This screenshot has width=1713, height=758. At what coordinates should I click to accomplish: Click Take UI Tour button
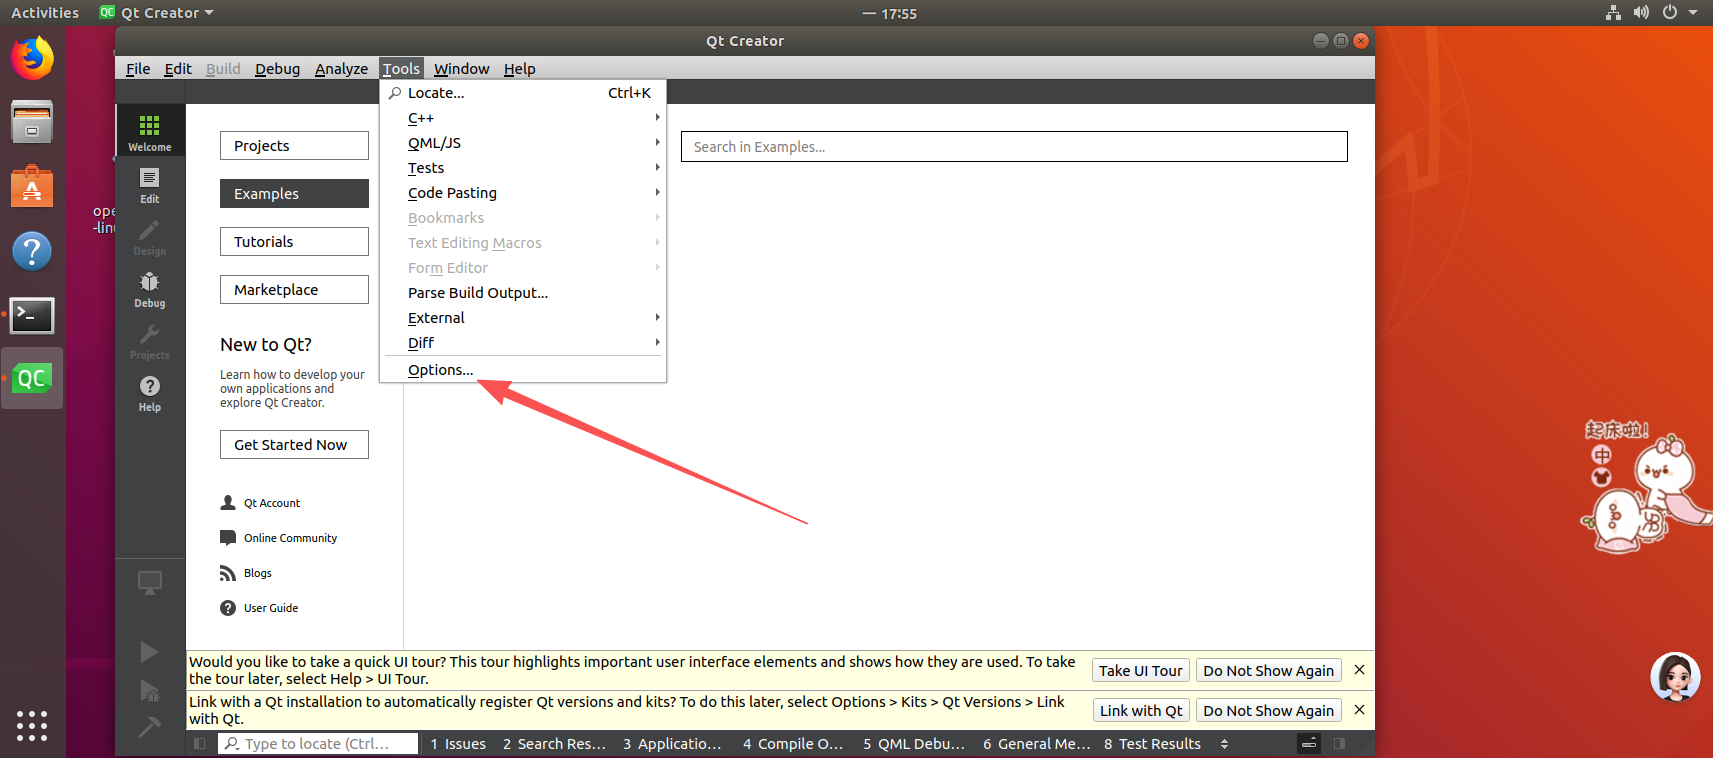pyautogui.click(x=1141, y=671)
